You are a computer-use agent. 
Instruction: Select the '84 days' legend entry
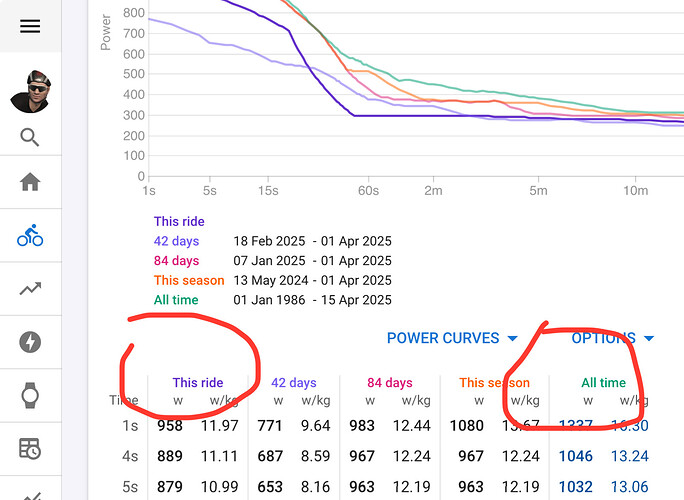pyautogui.click(x=176, y=260)
